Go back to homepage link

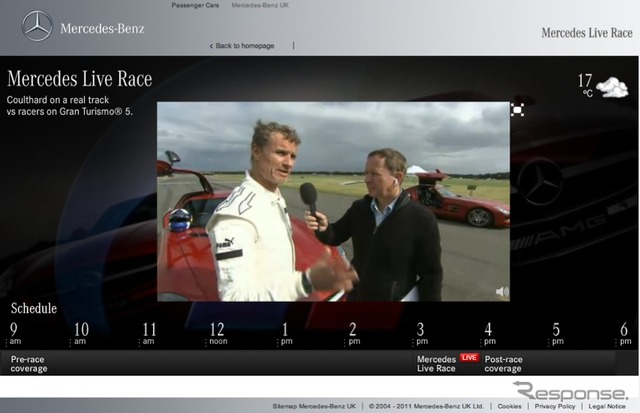click(242, 46)
